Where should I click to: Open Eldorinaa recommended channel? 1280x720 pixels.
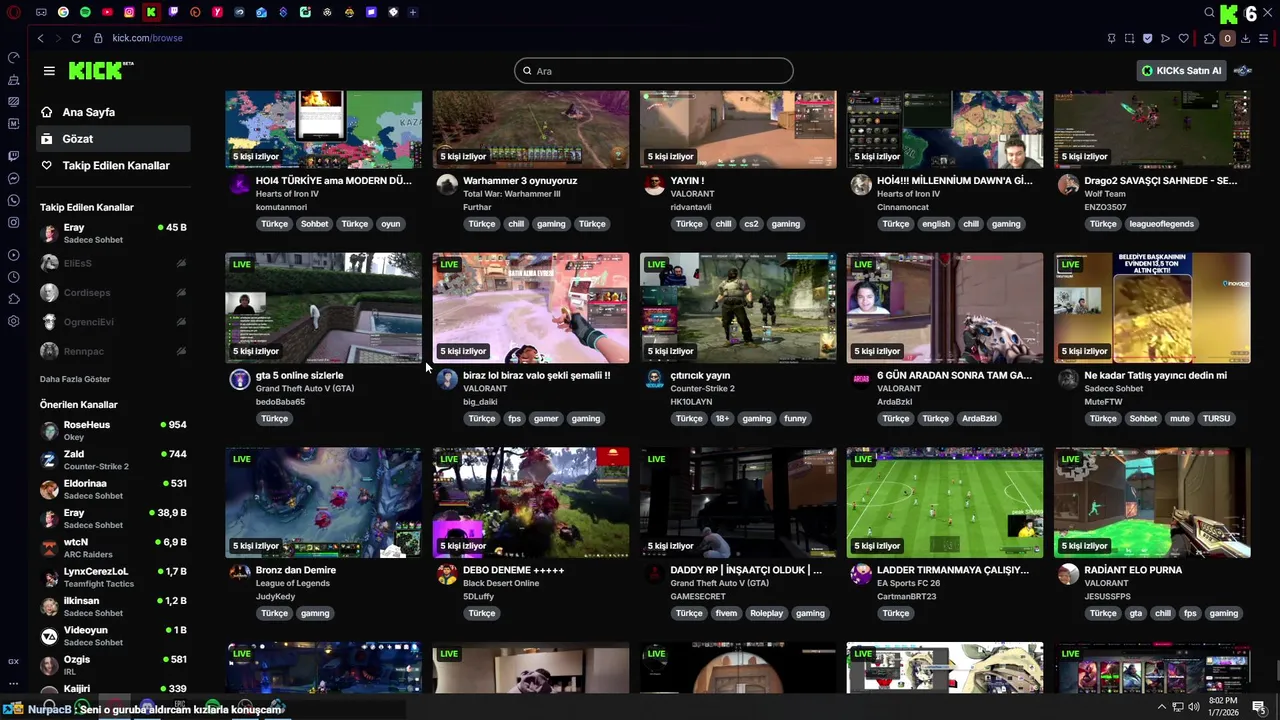coord(112,489)
